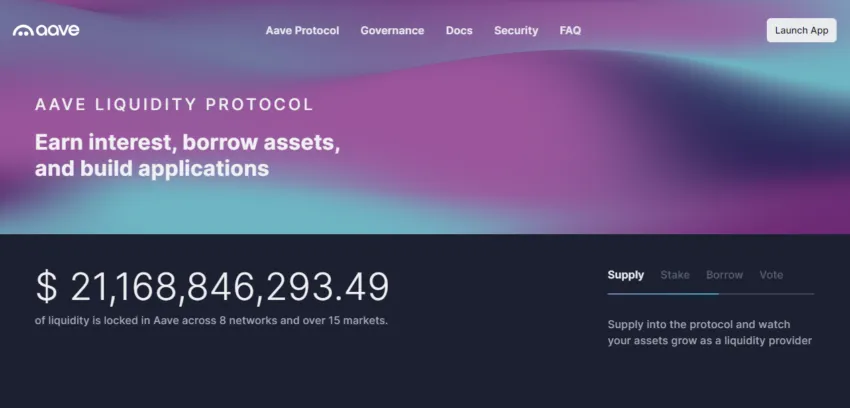The width and height of the screenshot is (850, 408).
Task: Open the Docs navigation link
Action: coord(459,31)
